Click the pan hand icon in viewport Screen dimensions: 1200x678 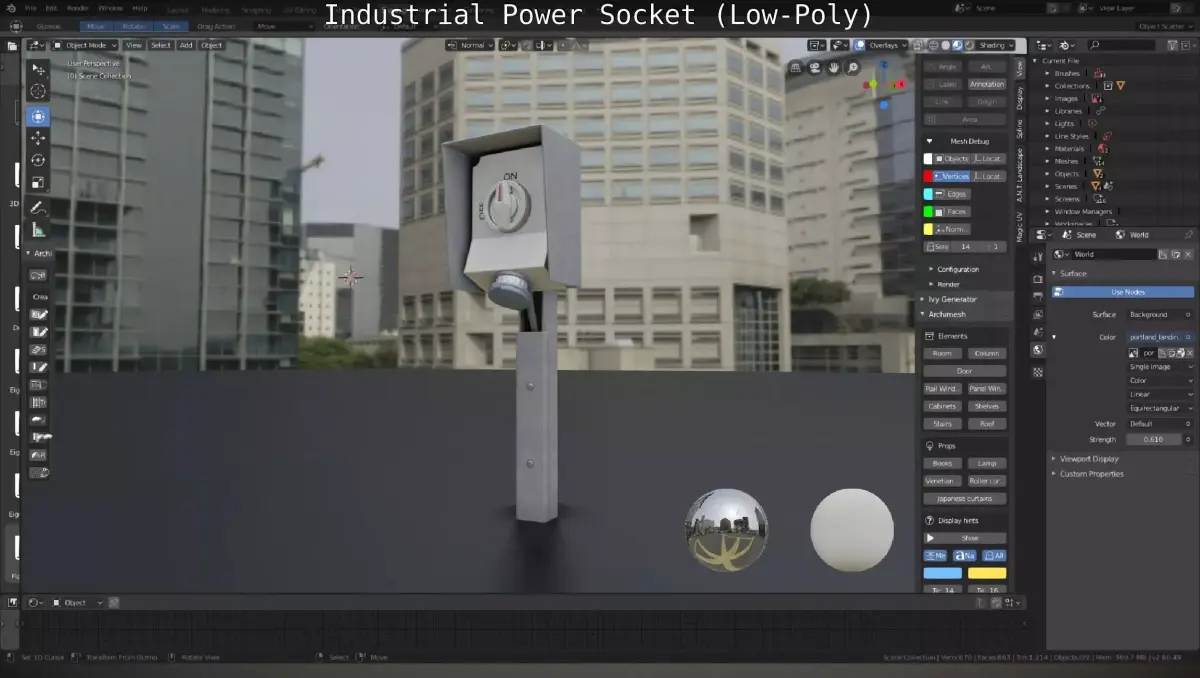click(x=833, y=68)
